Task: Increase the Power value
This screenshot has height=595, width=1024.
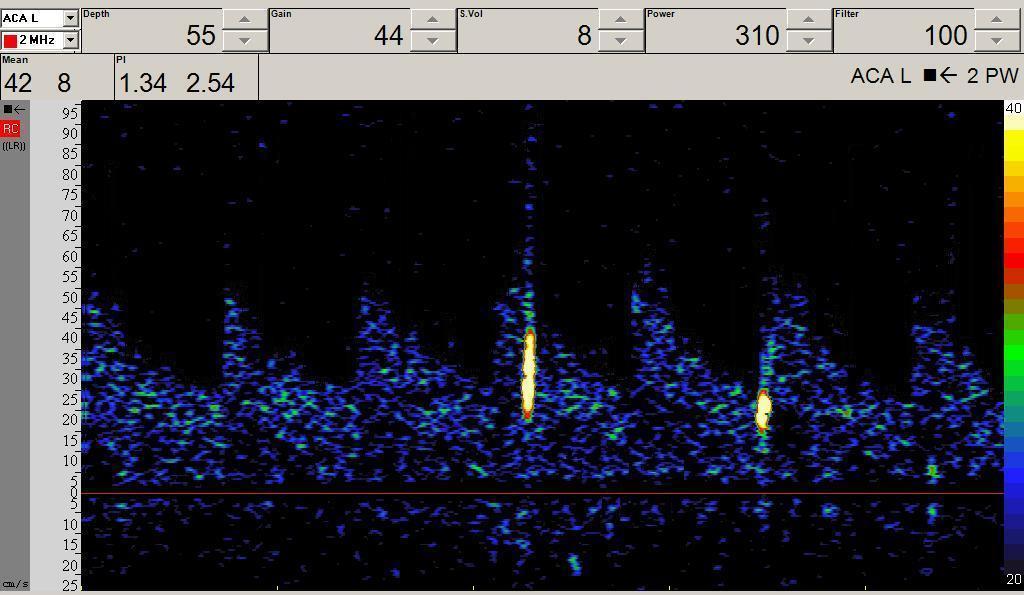Action: pos(808,20)
